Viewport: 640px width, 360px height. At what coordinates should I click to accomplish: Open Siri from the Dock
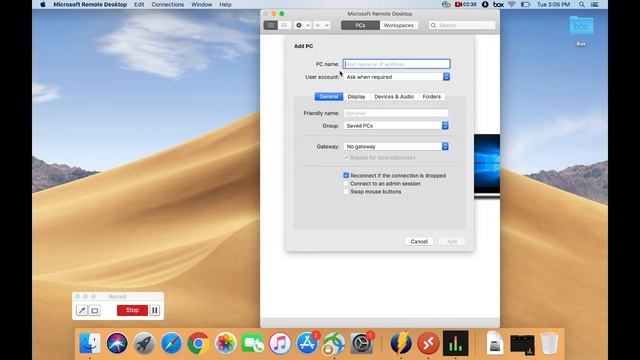pos(117,343)
